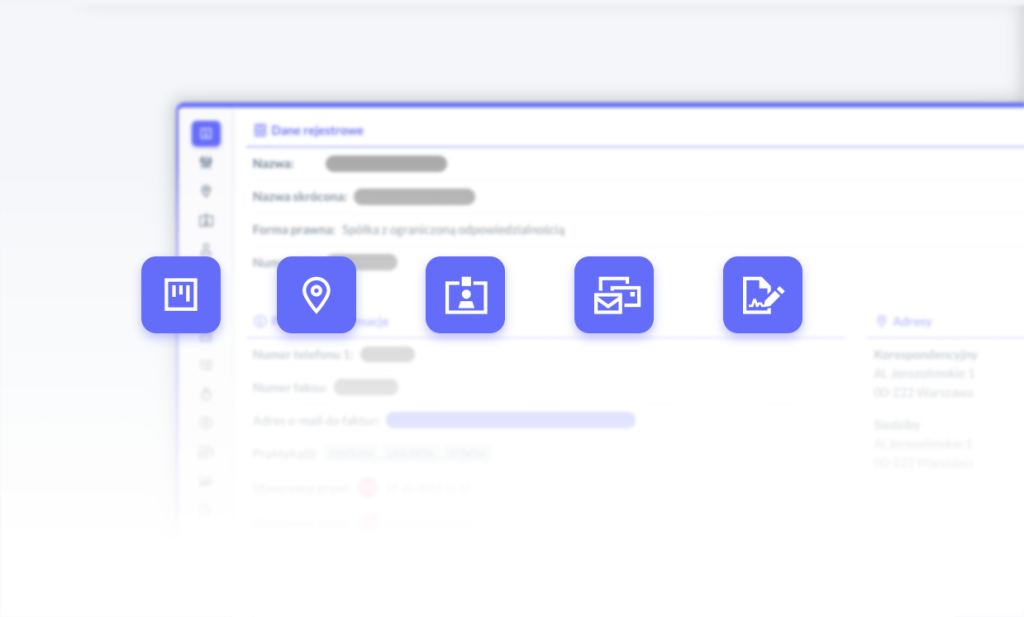Click the redacted value next to Nazwa skrócona:
Image resolution: width=1024 pixels, height=617 pixels.
415,197
